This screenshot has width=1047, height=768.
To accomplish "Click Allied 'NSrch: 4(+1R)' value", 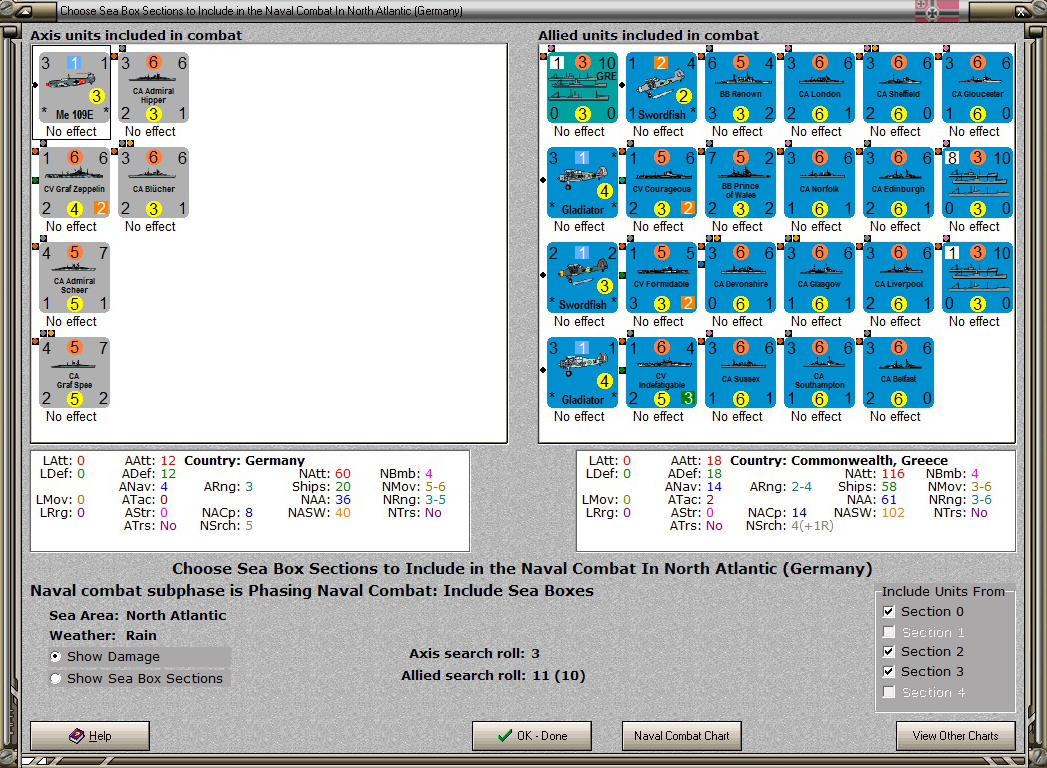I will pos(789,526).
